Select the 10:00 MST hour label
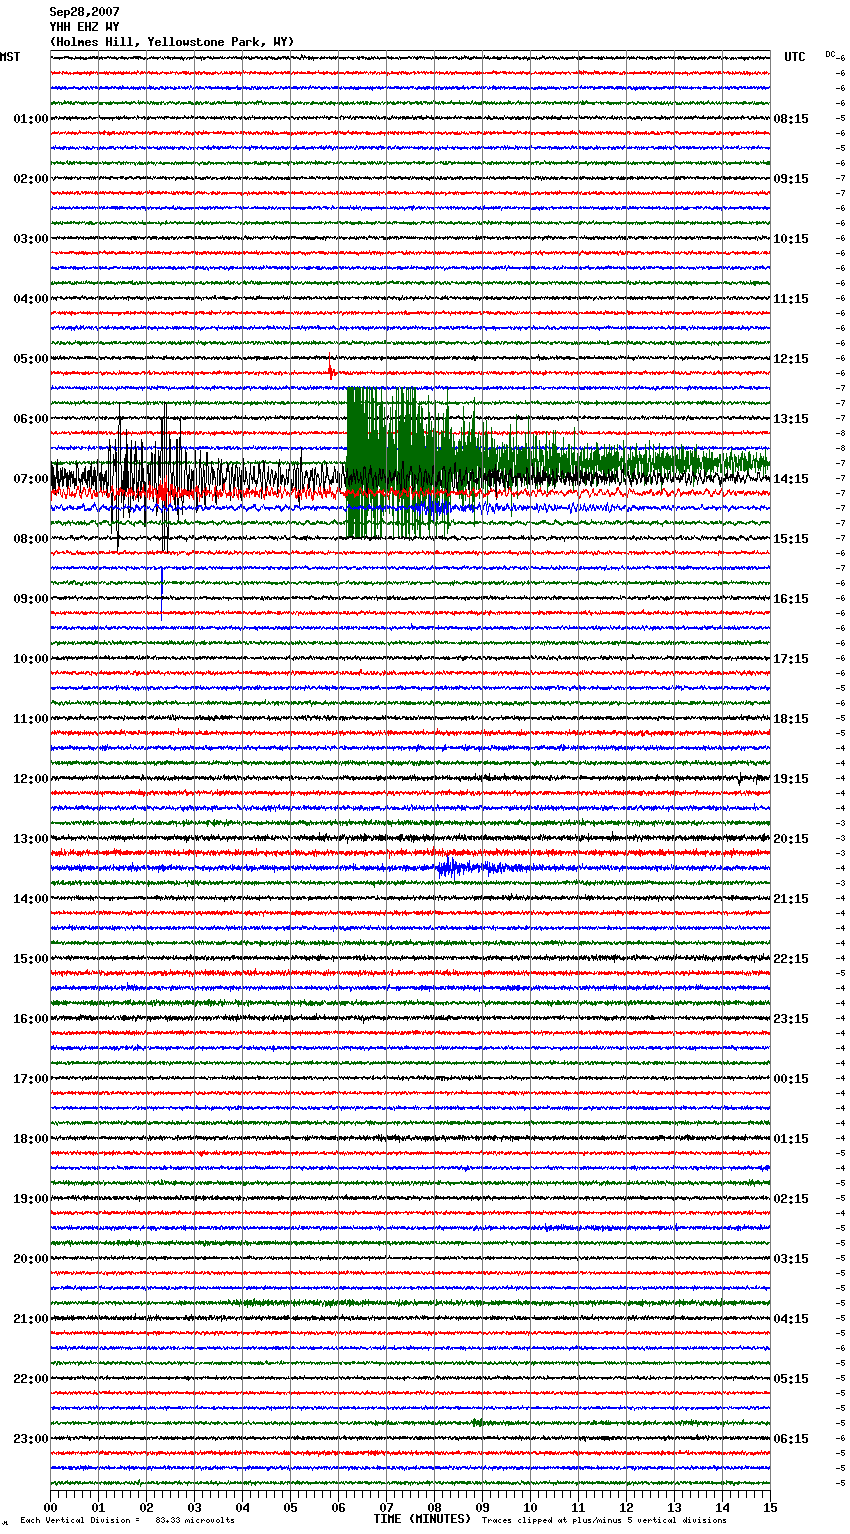 31,659
